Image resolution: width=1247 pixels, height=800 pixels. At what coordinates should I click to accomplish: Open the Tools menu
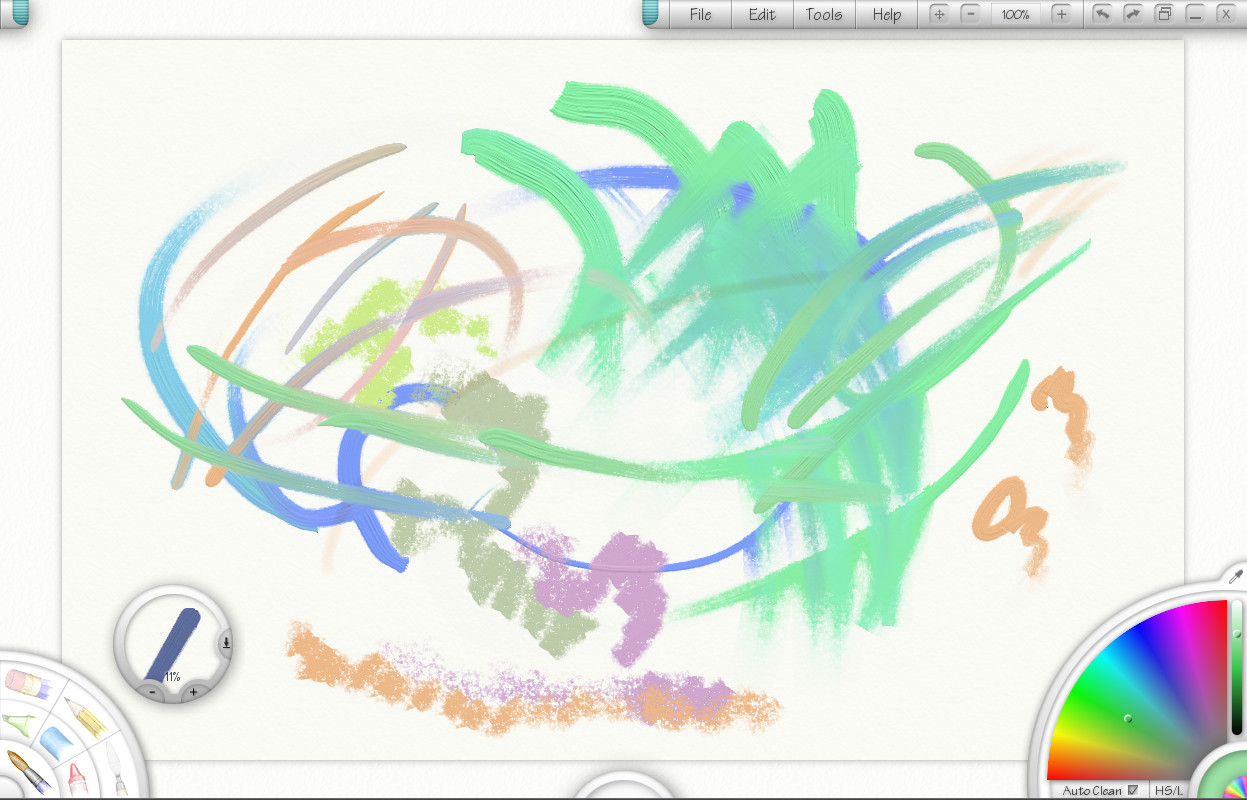point(824,14)
